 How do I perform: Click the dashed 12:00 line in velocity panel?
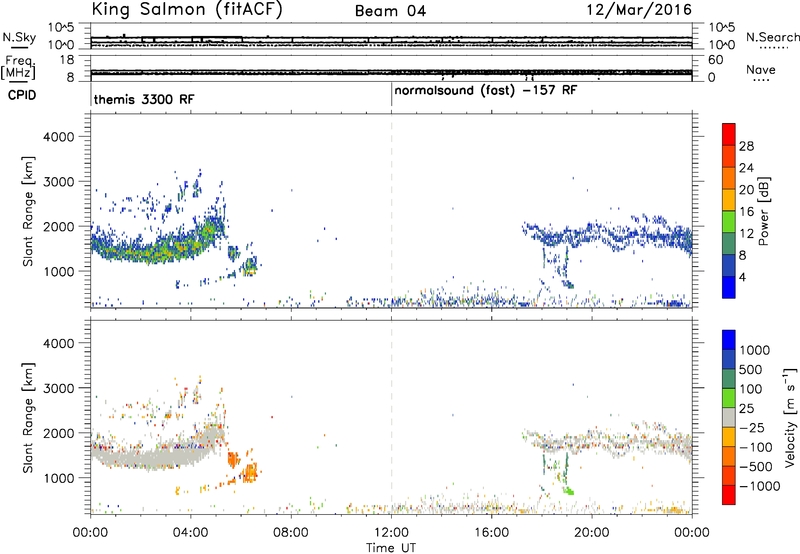tap(391, 417)
